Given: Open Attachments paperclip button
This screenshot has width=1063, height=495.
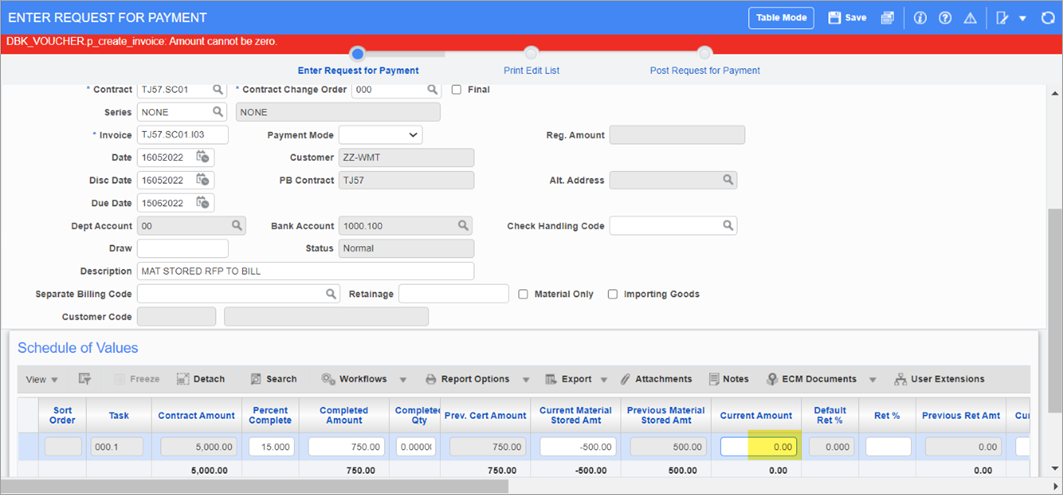Looking at the screenshot, I should (655, 379).
